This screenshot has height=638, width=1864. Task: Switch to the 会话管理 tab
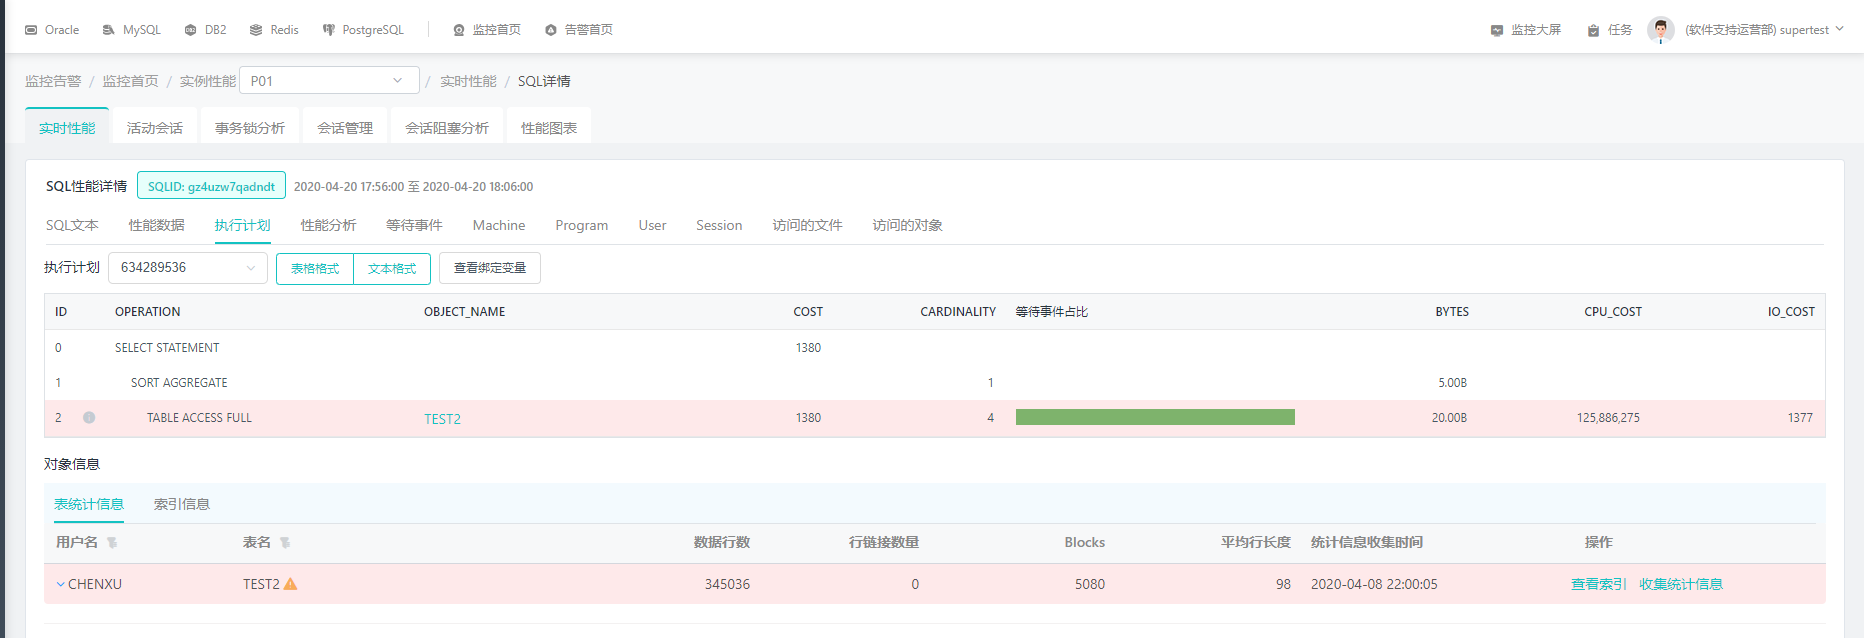click(345, 127)
